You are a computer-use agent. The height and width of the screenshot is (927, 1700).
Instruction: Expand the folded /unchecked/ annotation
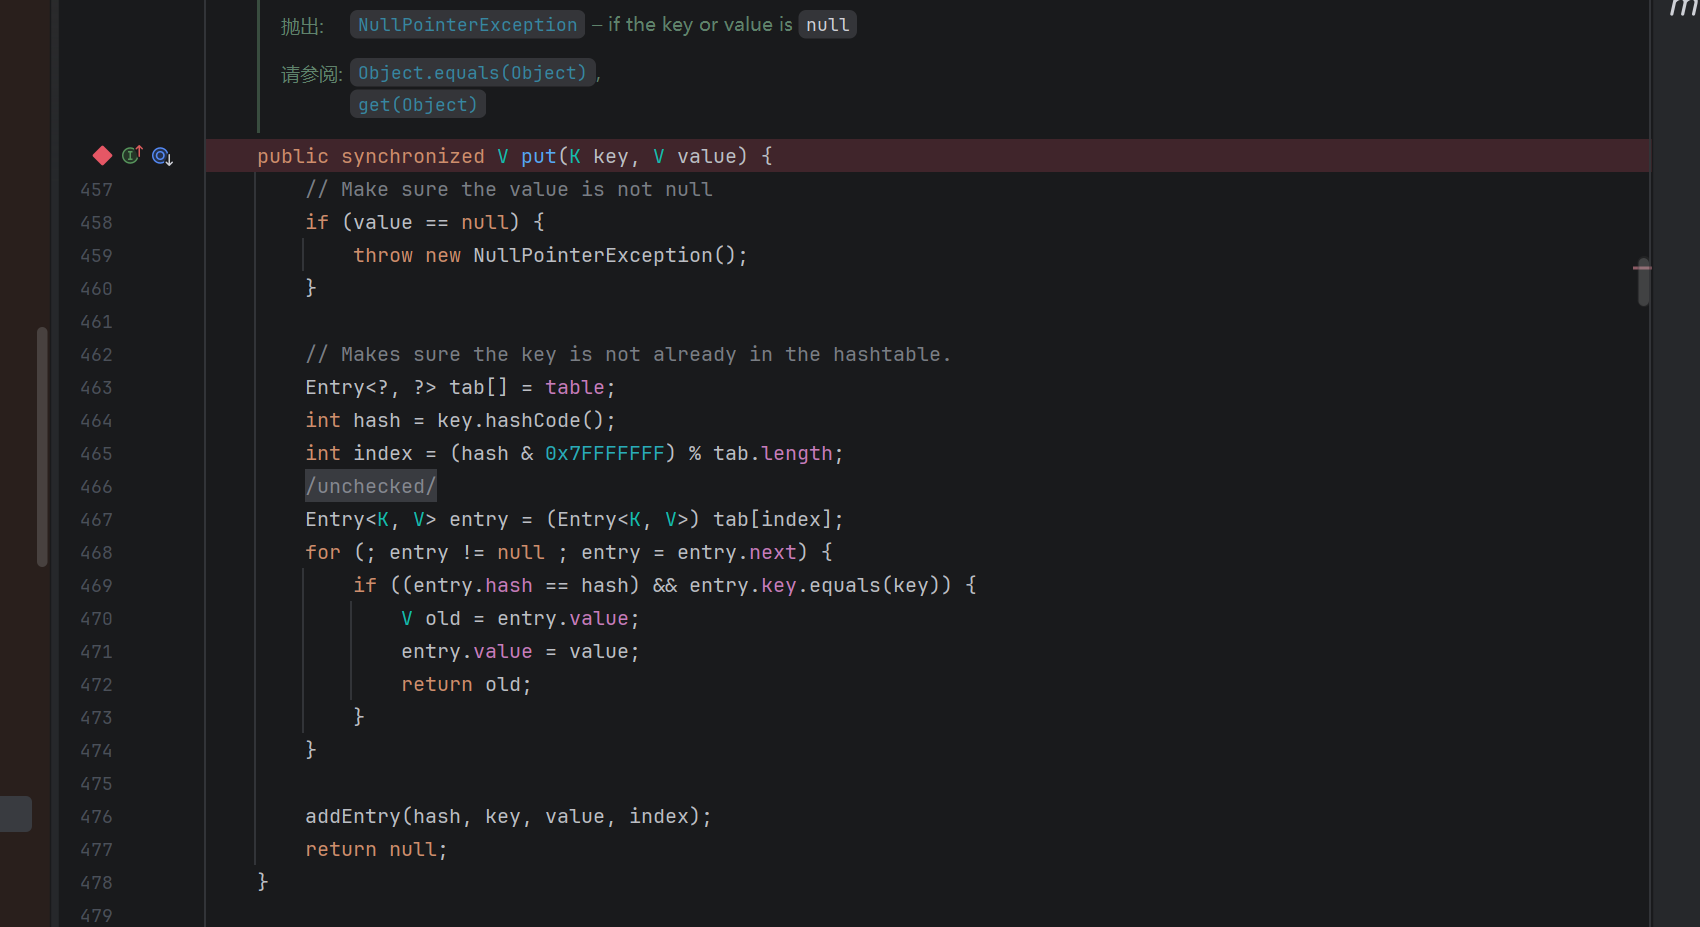[370, 486]
